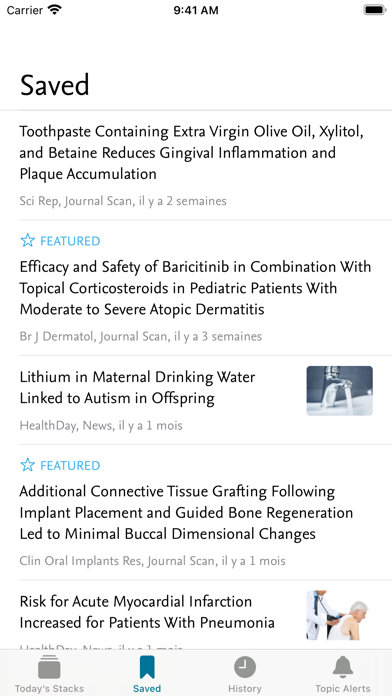392x696 pixels.
Task: Open the Baricitinib Atopic Dermatitis article
Action: (196, 288)
